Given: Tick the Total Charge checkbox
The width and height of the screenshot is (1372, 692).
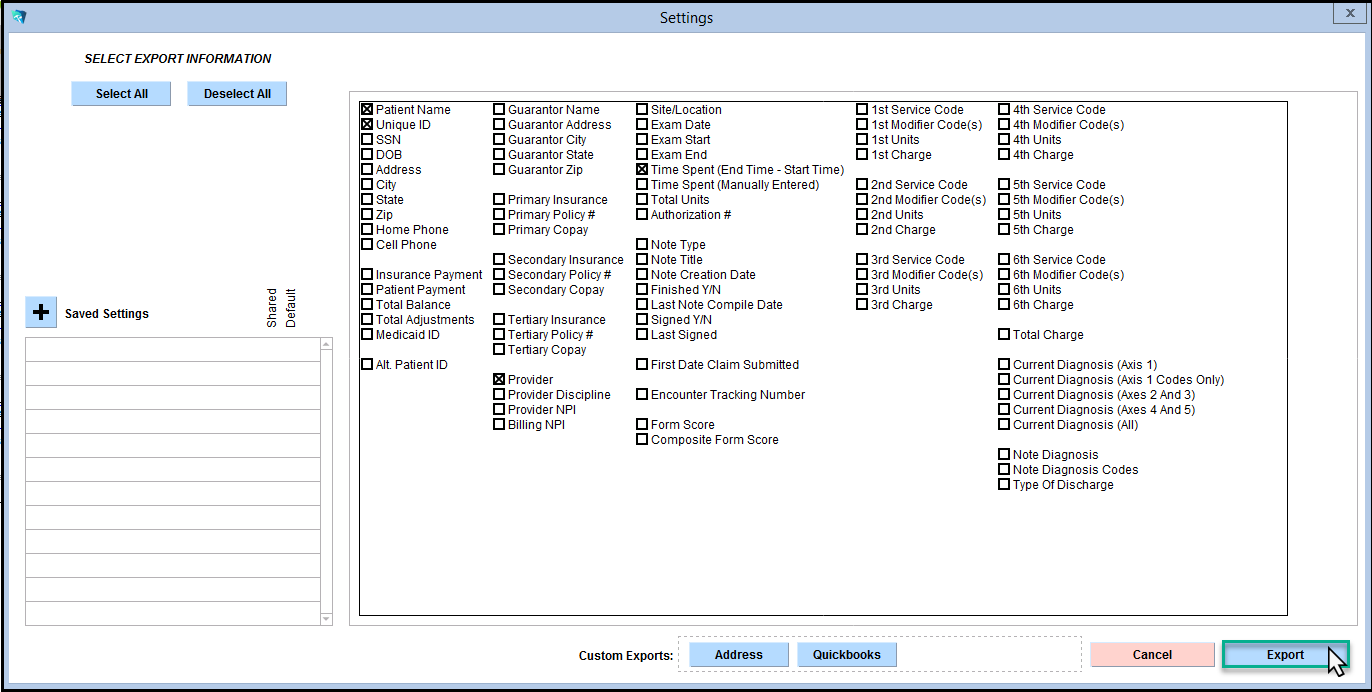Looking at the screenshot, I should click(x=1004, y=335).
